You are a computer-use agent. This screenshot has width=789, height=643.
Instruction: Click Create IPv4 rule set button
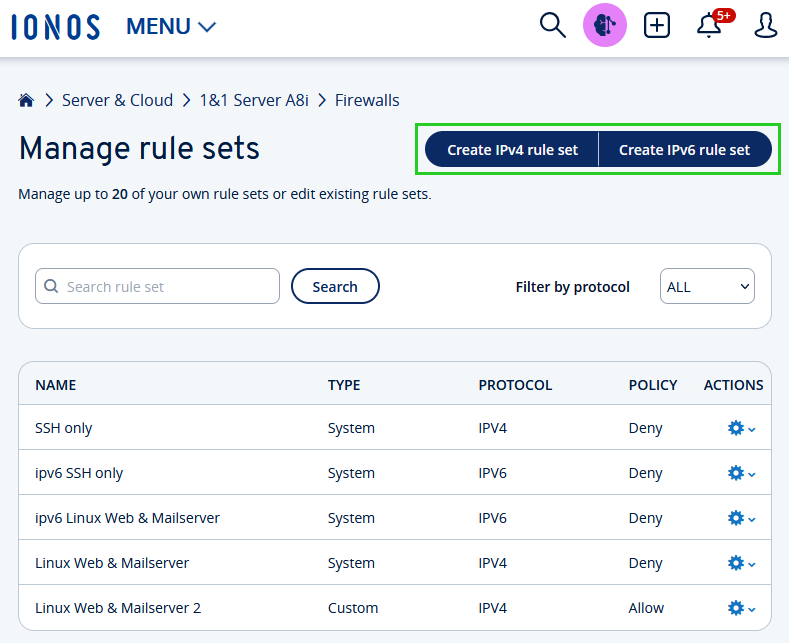tap(512, 150)
